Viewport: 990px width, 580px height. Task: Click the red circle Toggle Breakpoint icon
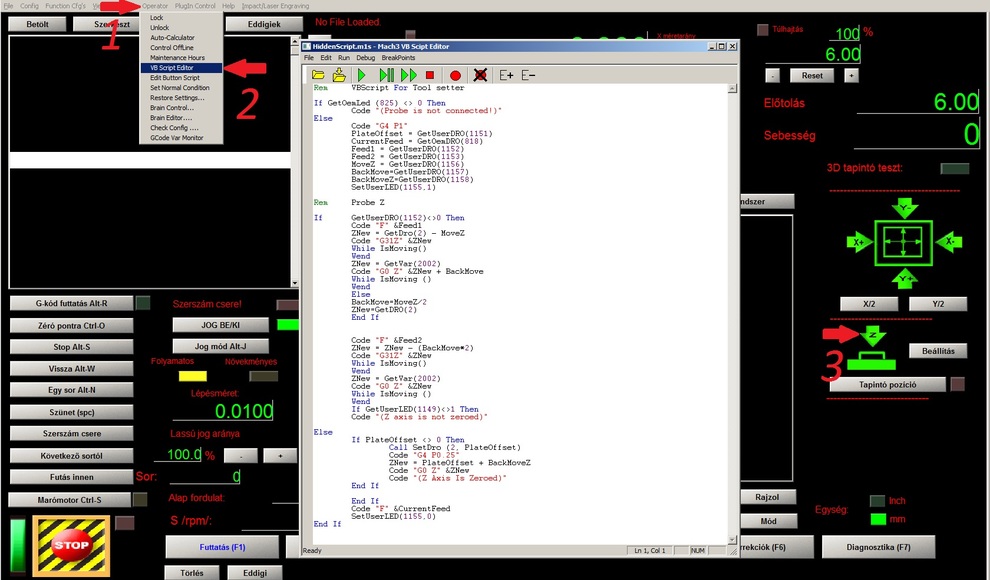pos(455,75)
